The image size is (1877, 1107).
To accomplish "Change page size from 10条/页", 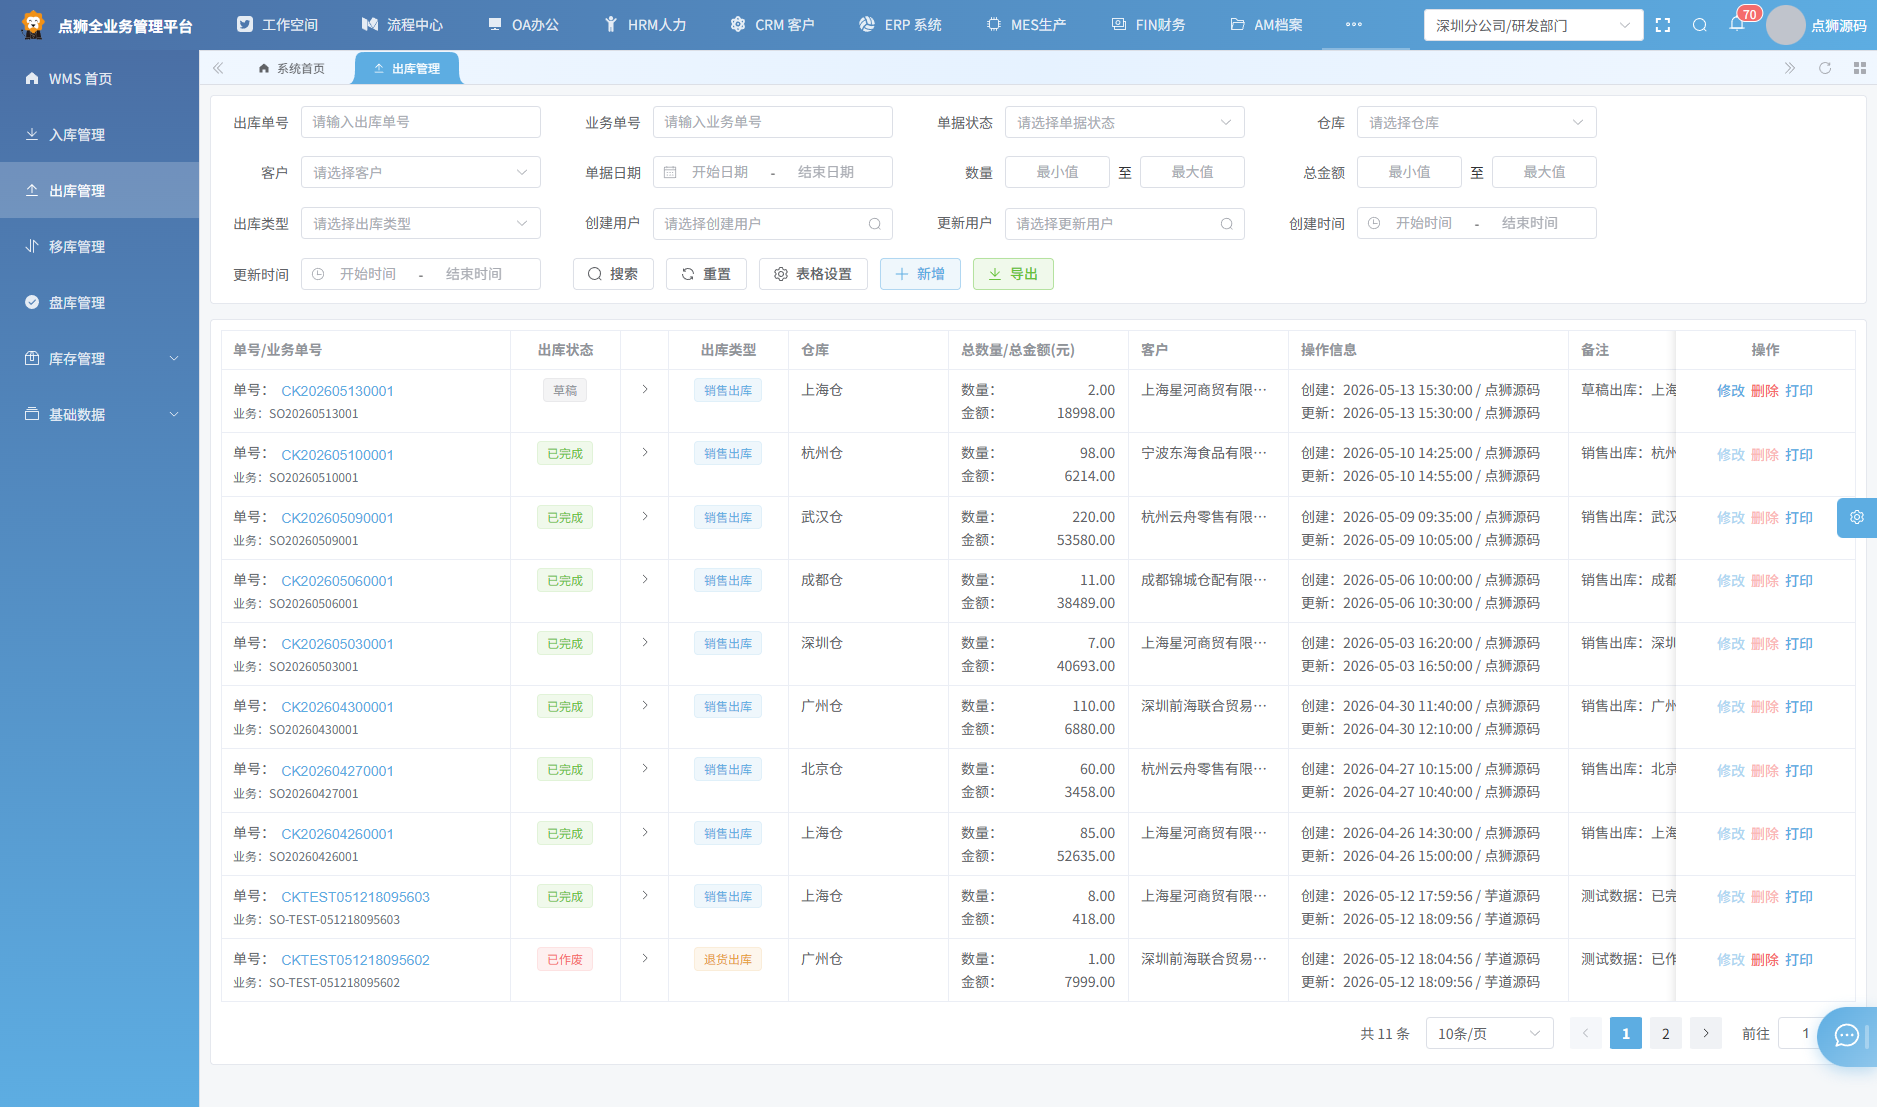I will point(1490,1033).
